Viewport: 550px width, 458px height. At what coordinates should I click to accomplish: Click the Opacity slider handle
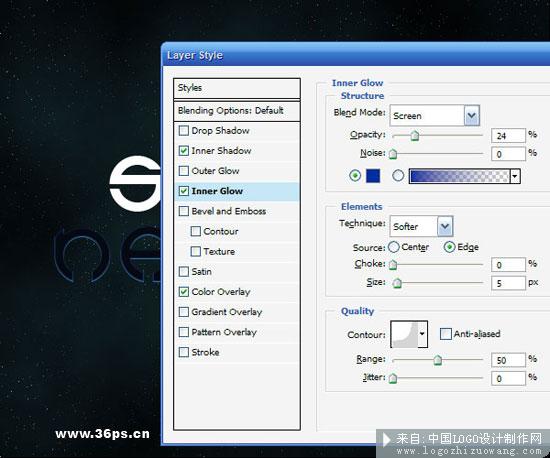(x=415, y=135)
